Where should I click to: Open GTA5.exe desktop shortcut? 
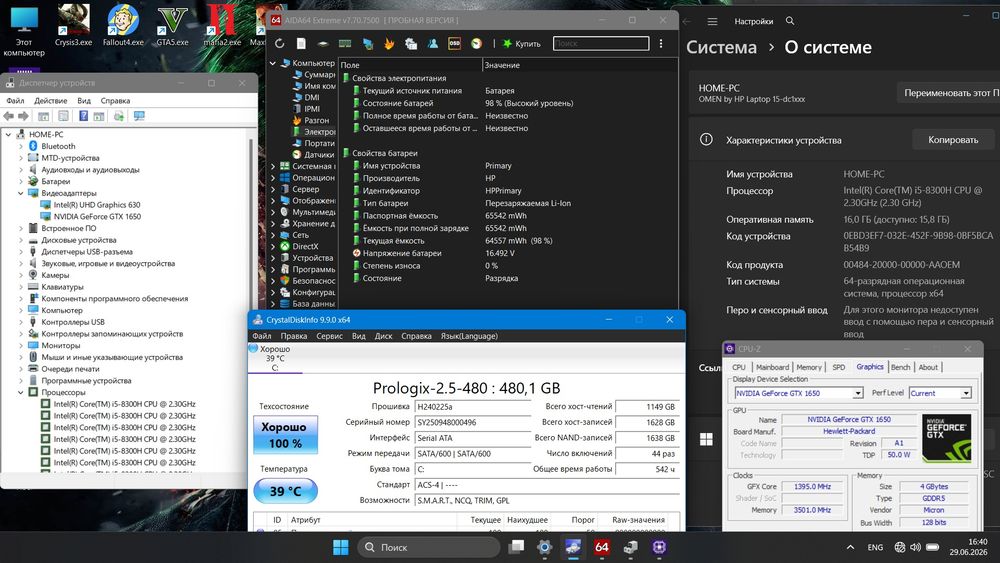coord(172,24)
